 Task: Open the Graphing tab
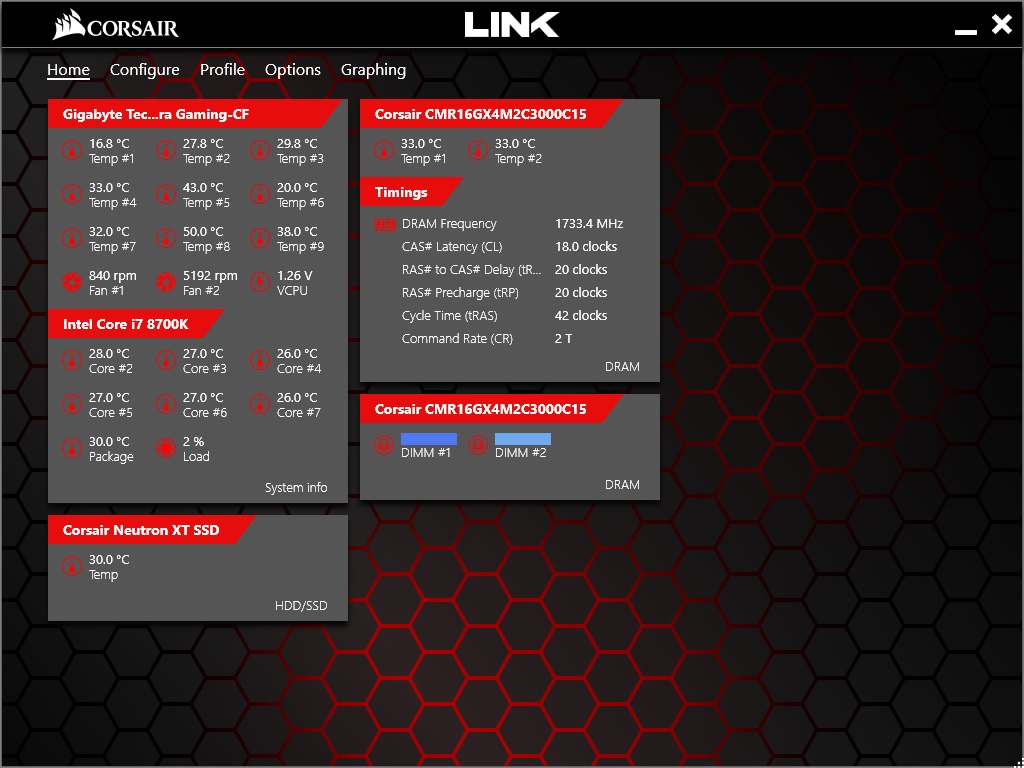point(374,70)
